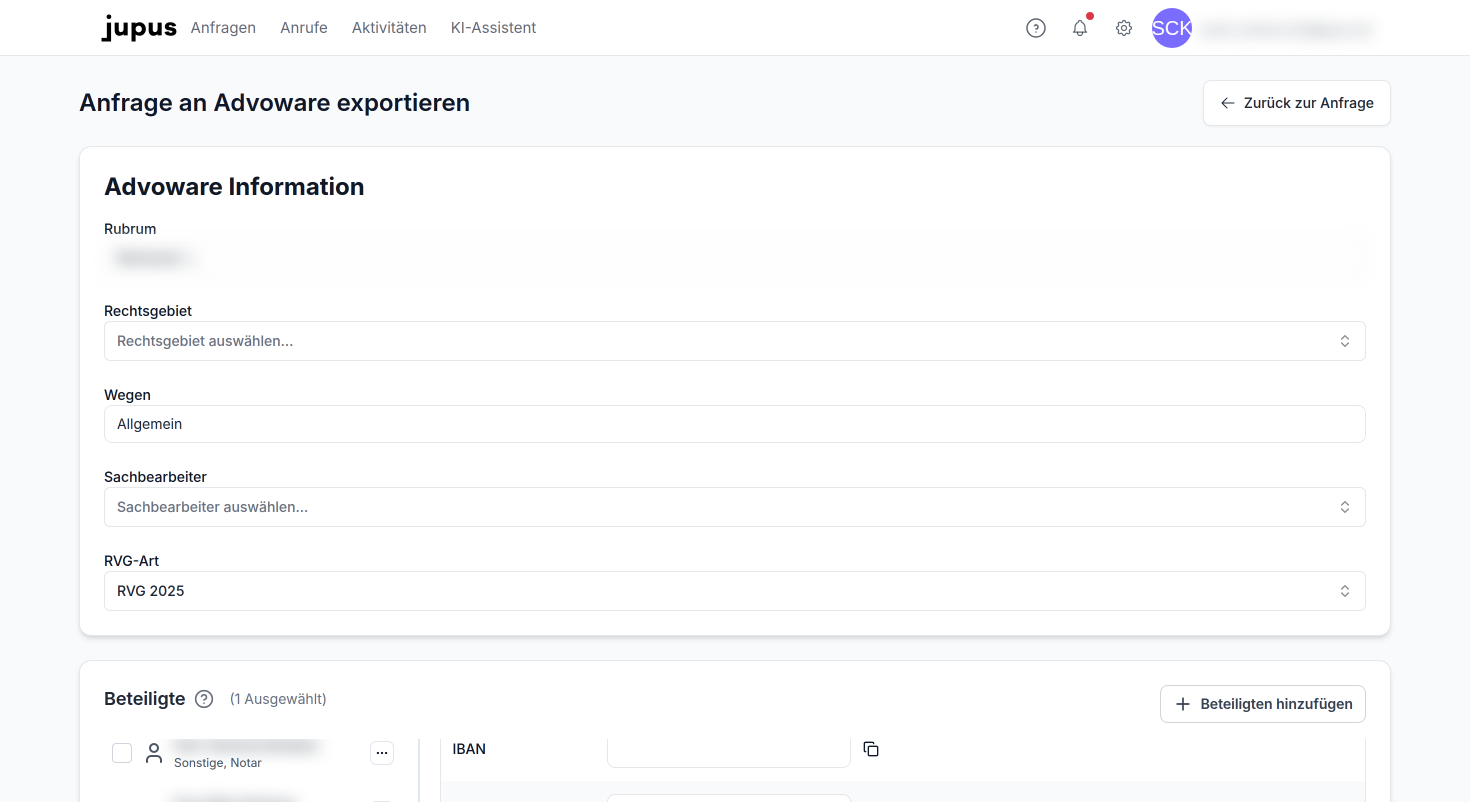Open the help question mark icon in header

pos(1036,28)
